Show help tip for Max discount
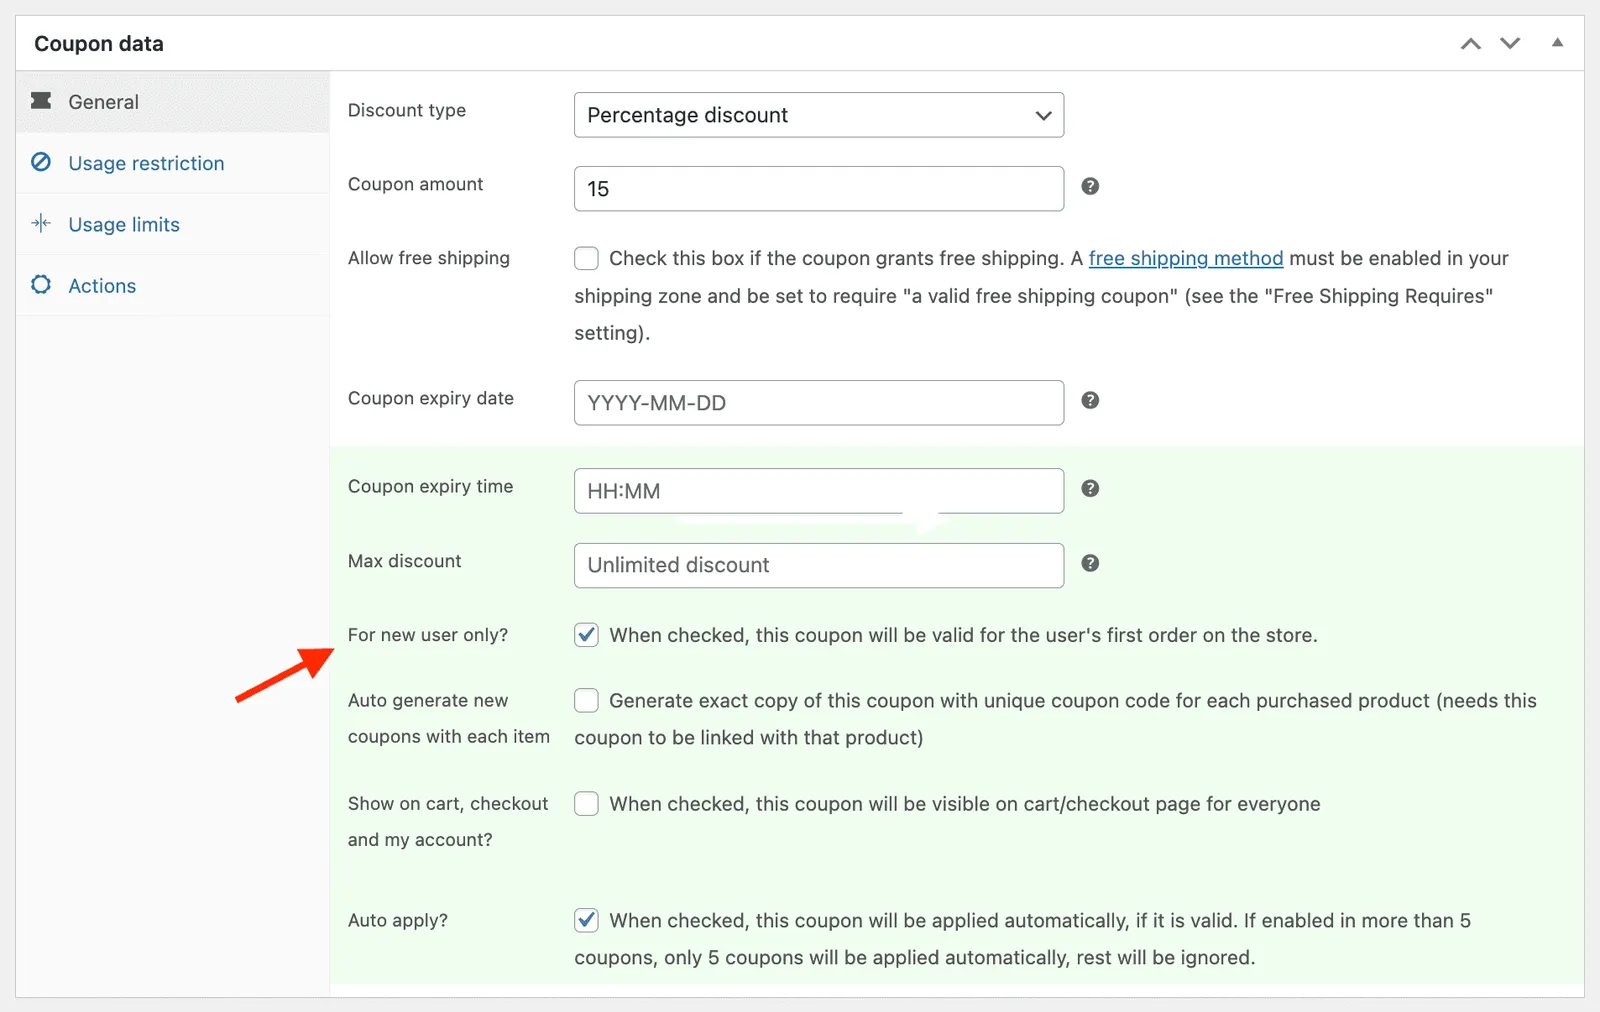The image size is (1600, 1012). coord(1090,563)
